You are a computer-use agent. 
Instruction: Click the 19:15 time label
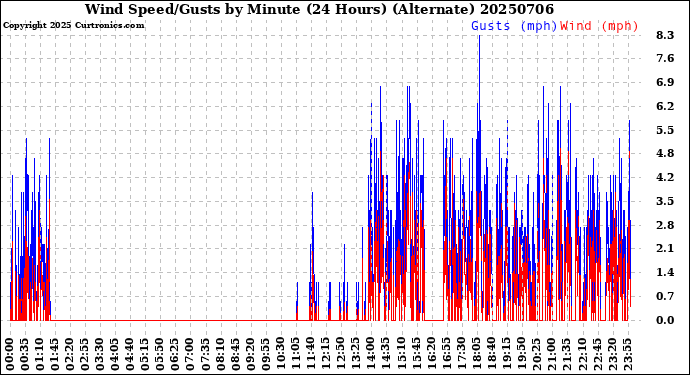[507, 354]
